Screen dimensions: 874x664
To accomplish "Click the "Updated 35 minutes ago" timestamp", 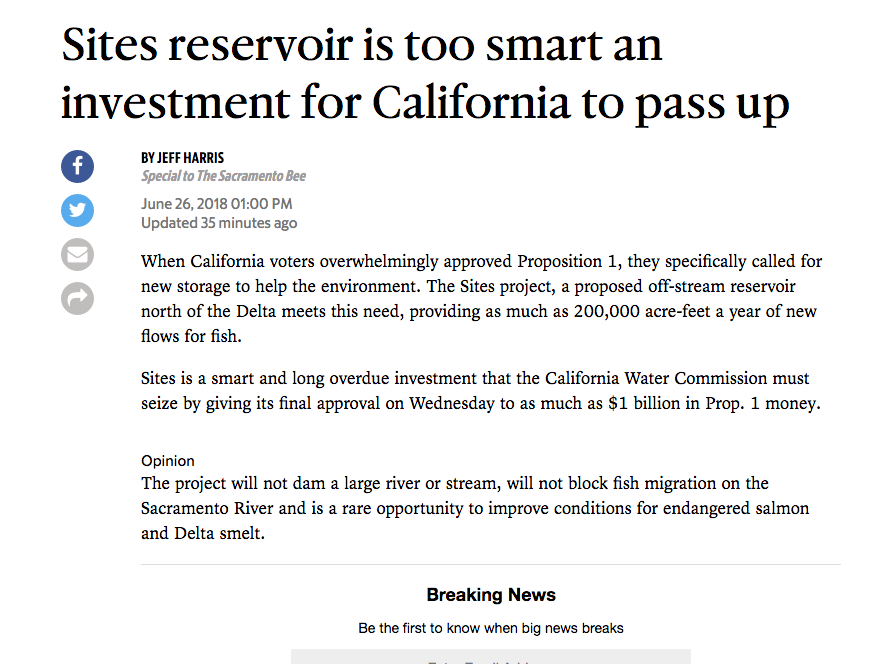I will pyautogui.click(x=218, y=223).
